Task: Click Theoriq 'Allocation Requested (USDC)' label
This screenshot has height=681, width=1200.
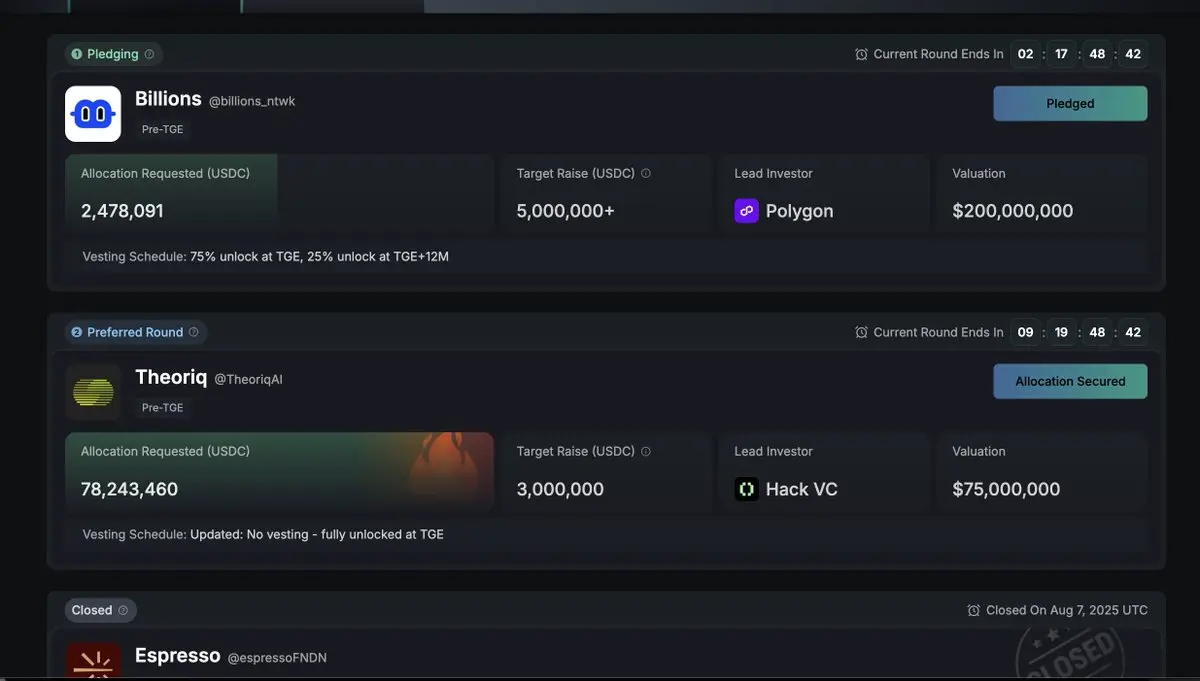Action: pyautogui.click(x=166, y=451)
